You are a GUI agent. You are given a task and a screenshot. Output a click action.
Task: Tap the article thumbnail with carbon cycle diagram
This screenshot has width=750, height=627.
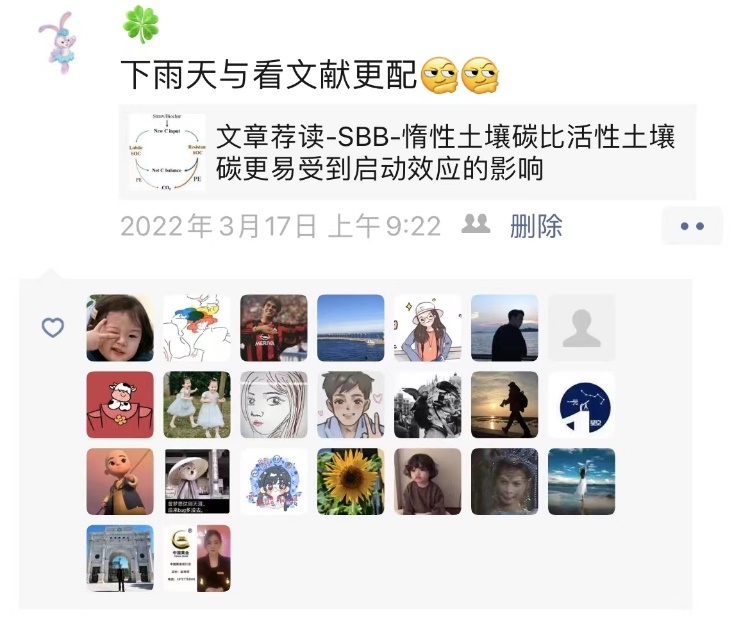[167, 152]
